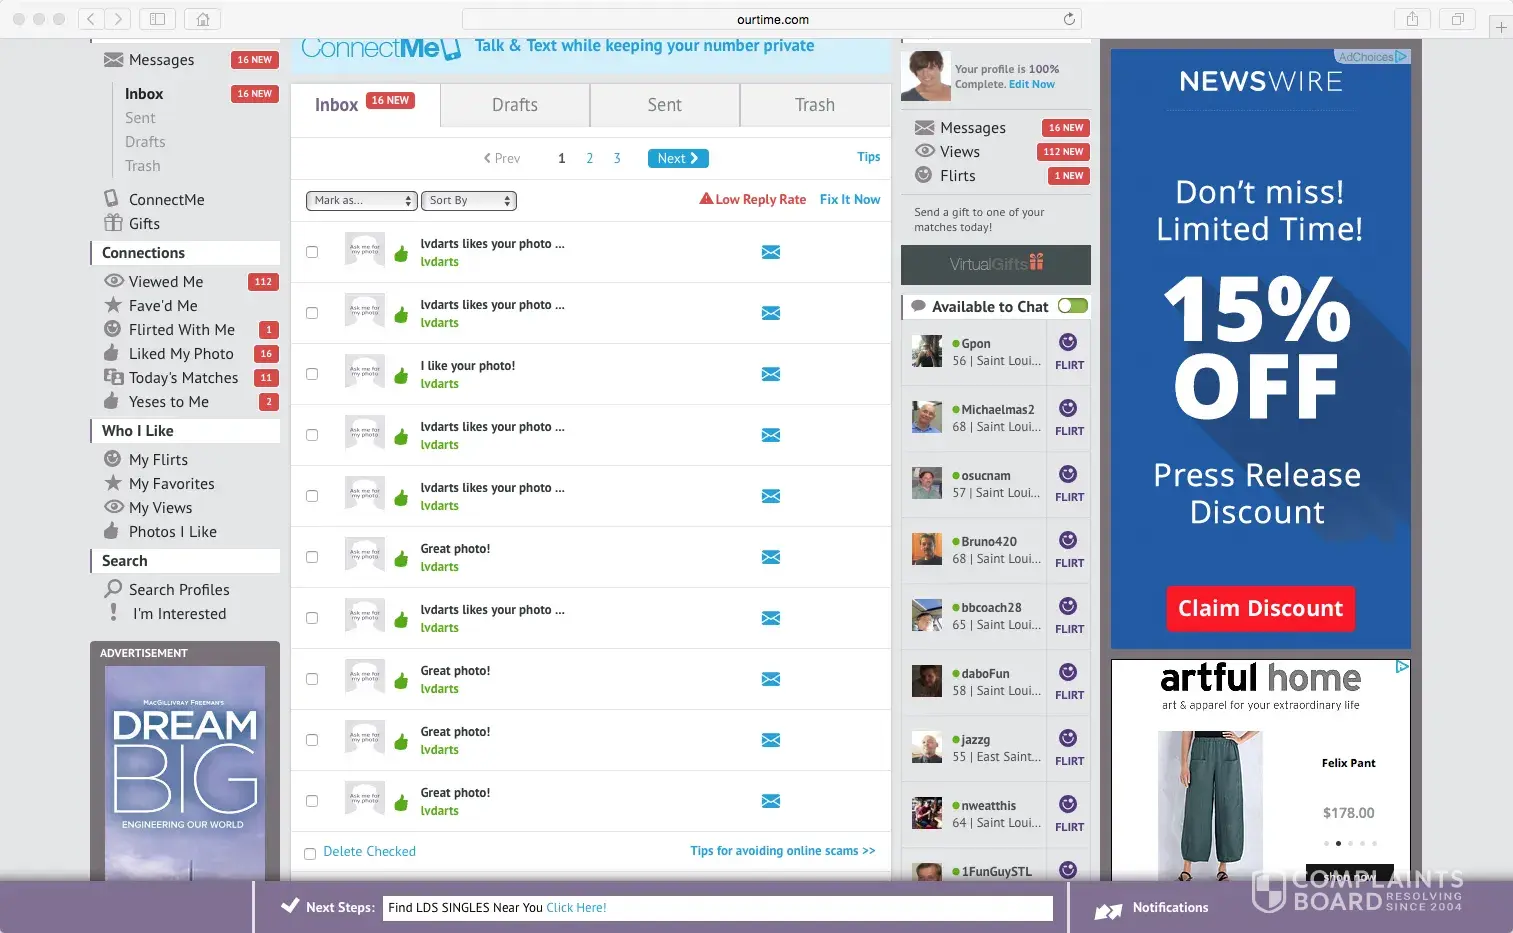Click the VirtualGifts banner
The height and width of the screenshot is (933, 1513).
click(996, 265)
